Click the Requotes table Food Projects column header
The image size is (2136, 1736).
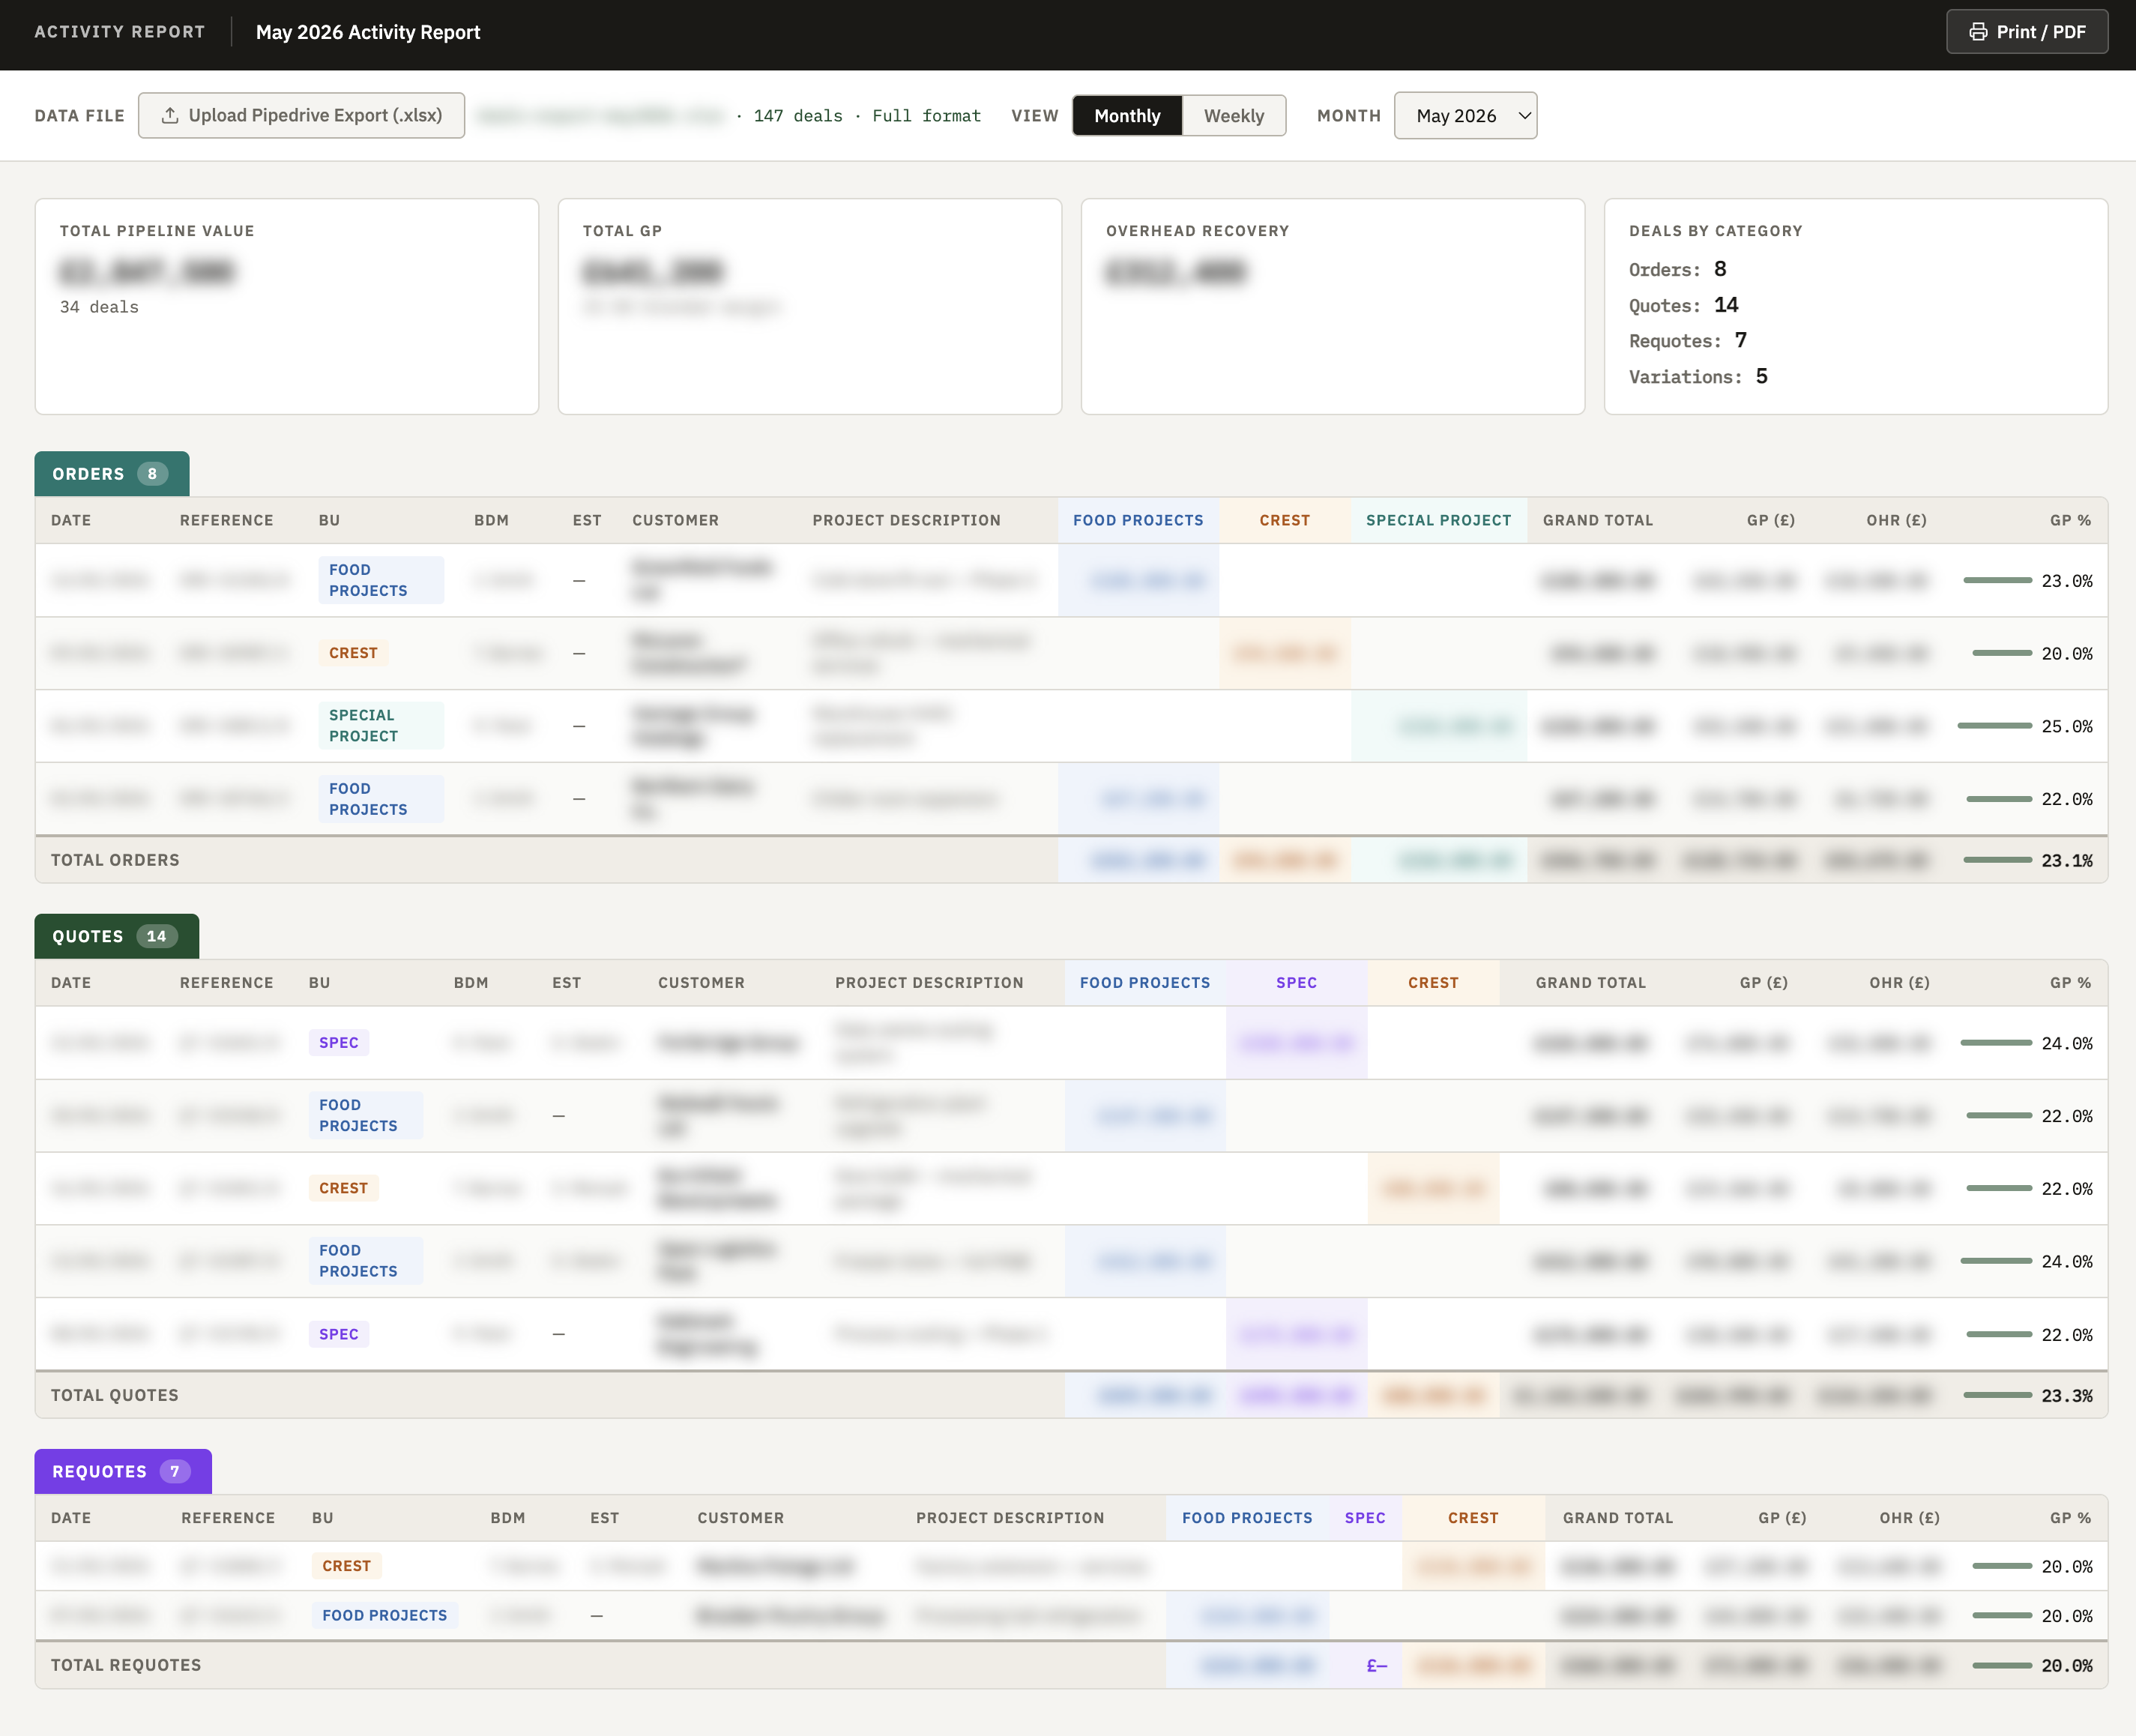(1247, 1518)
